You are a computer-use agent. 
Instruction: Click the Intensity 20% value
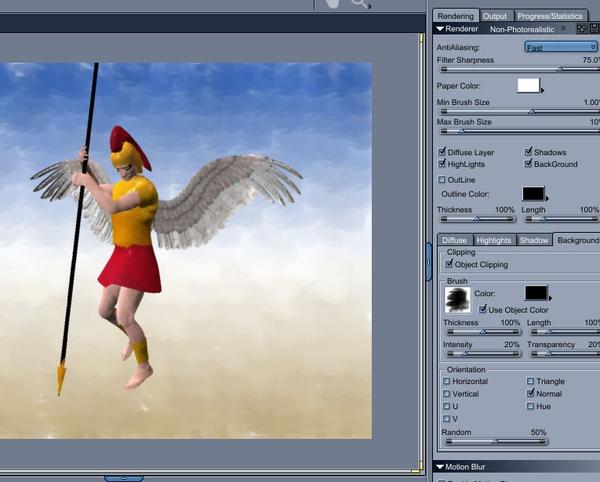coord(511,344)
